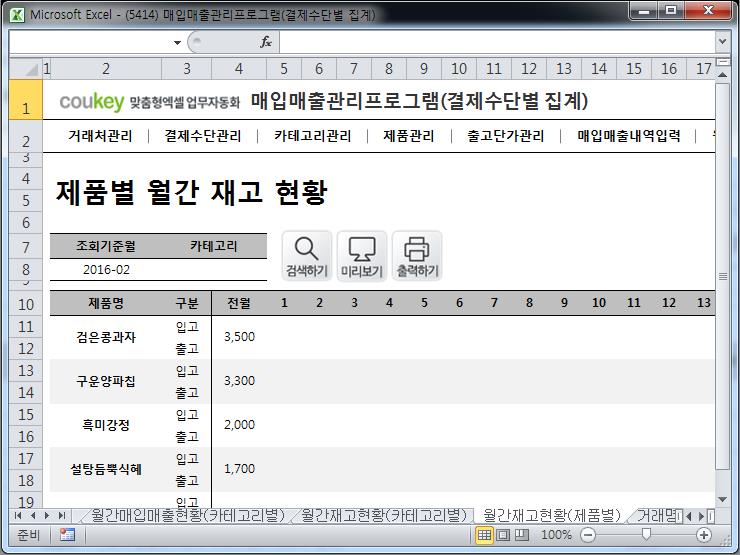
Task: Select the 2016-02 조회기준월 cell
Action: 106,269
